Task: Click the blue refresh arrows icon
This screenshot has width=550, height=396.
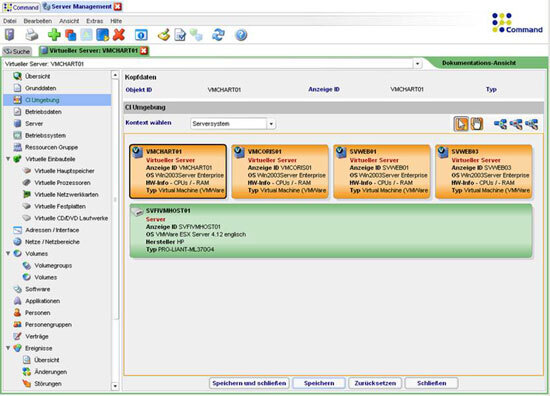Action: tap(218, 35)
